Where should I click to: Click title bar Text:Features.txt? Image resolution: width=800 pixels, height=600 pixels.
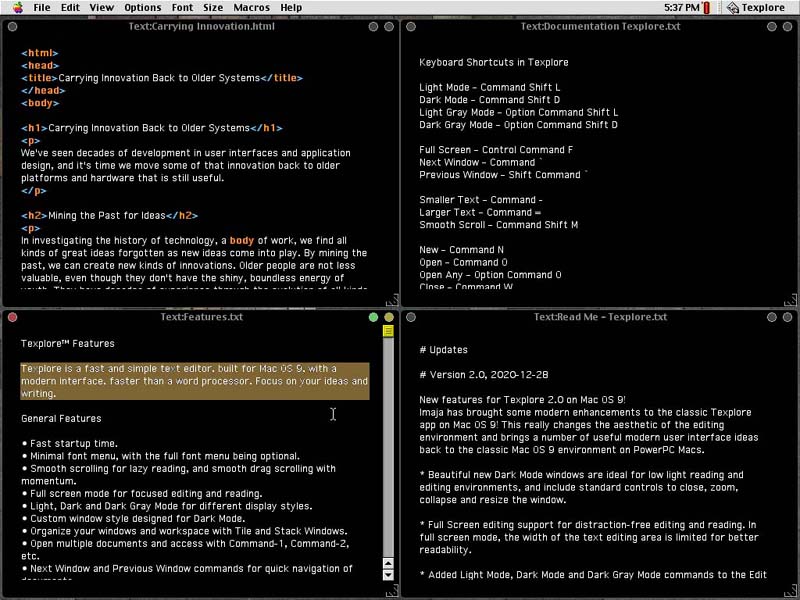201,317
